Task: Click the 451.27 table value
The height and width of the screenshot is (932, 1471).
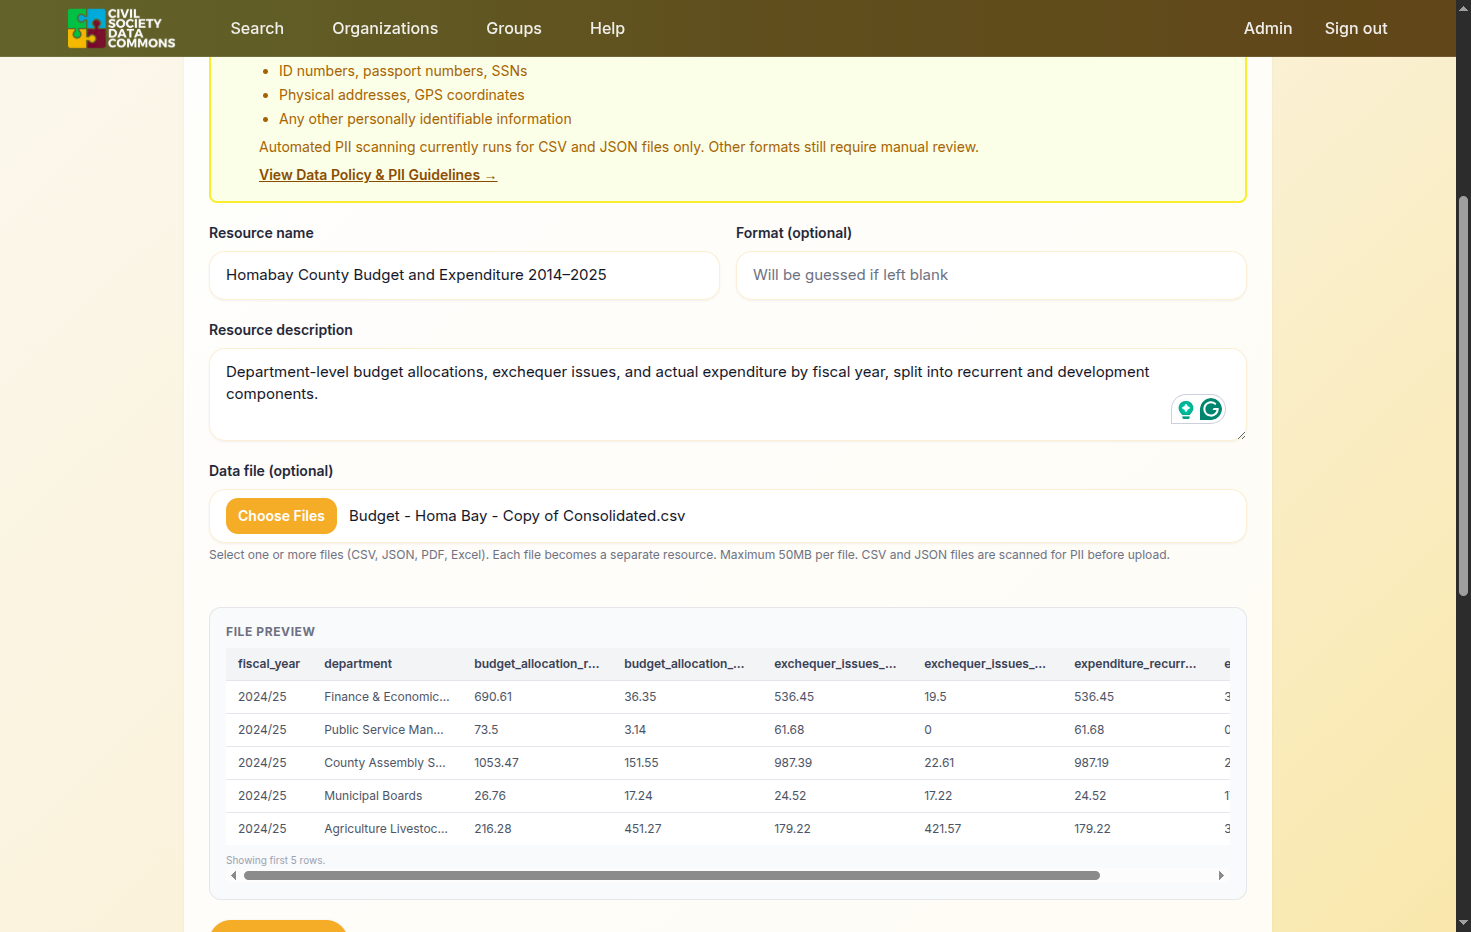Action: [x=643, y=829]
